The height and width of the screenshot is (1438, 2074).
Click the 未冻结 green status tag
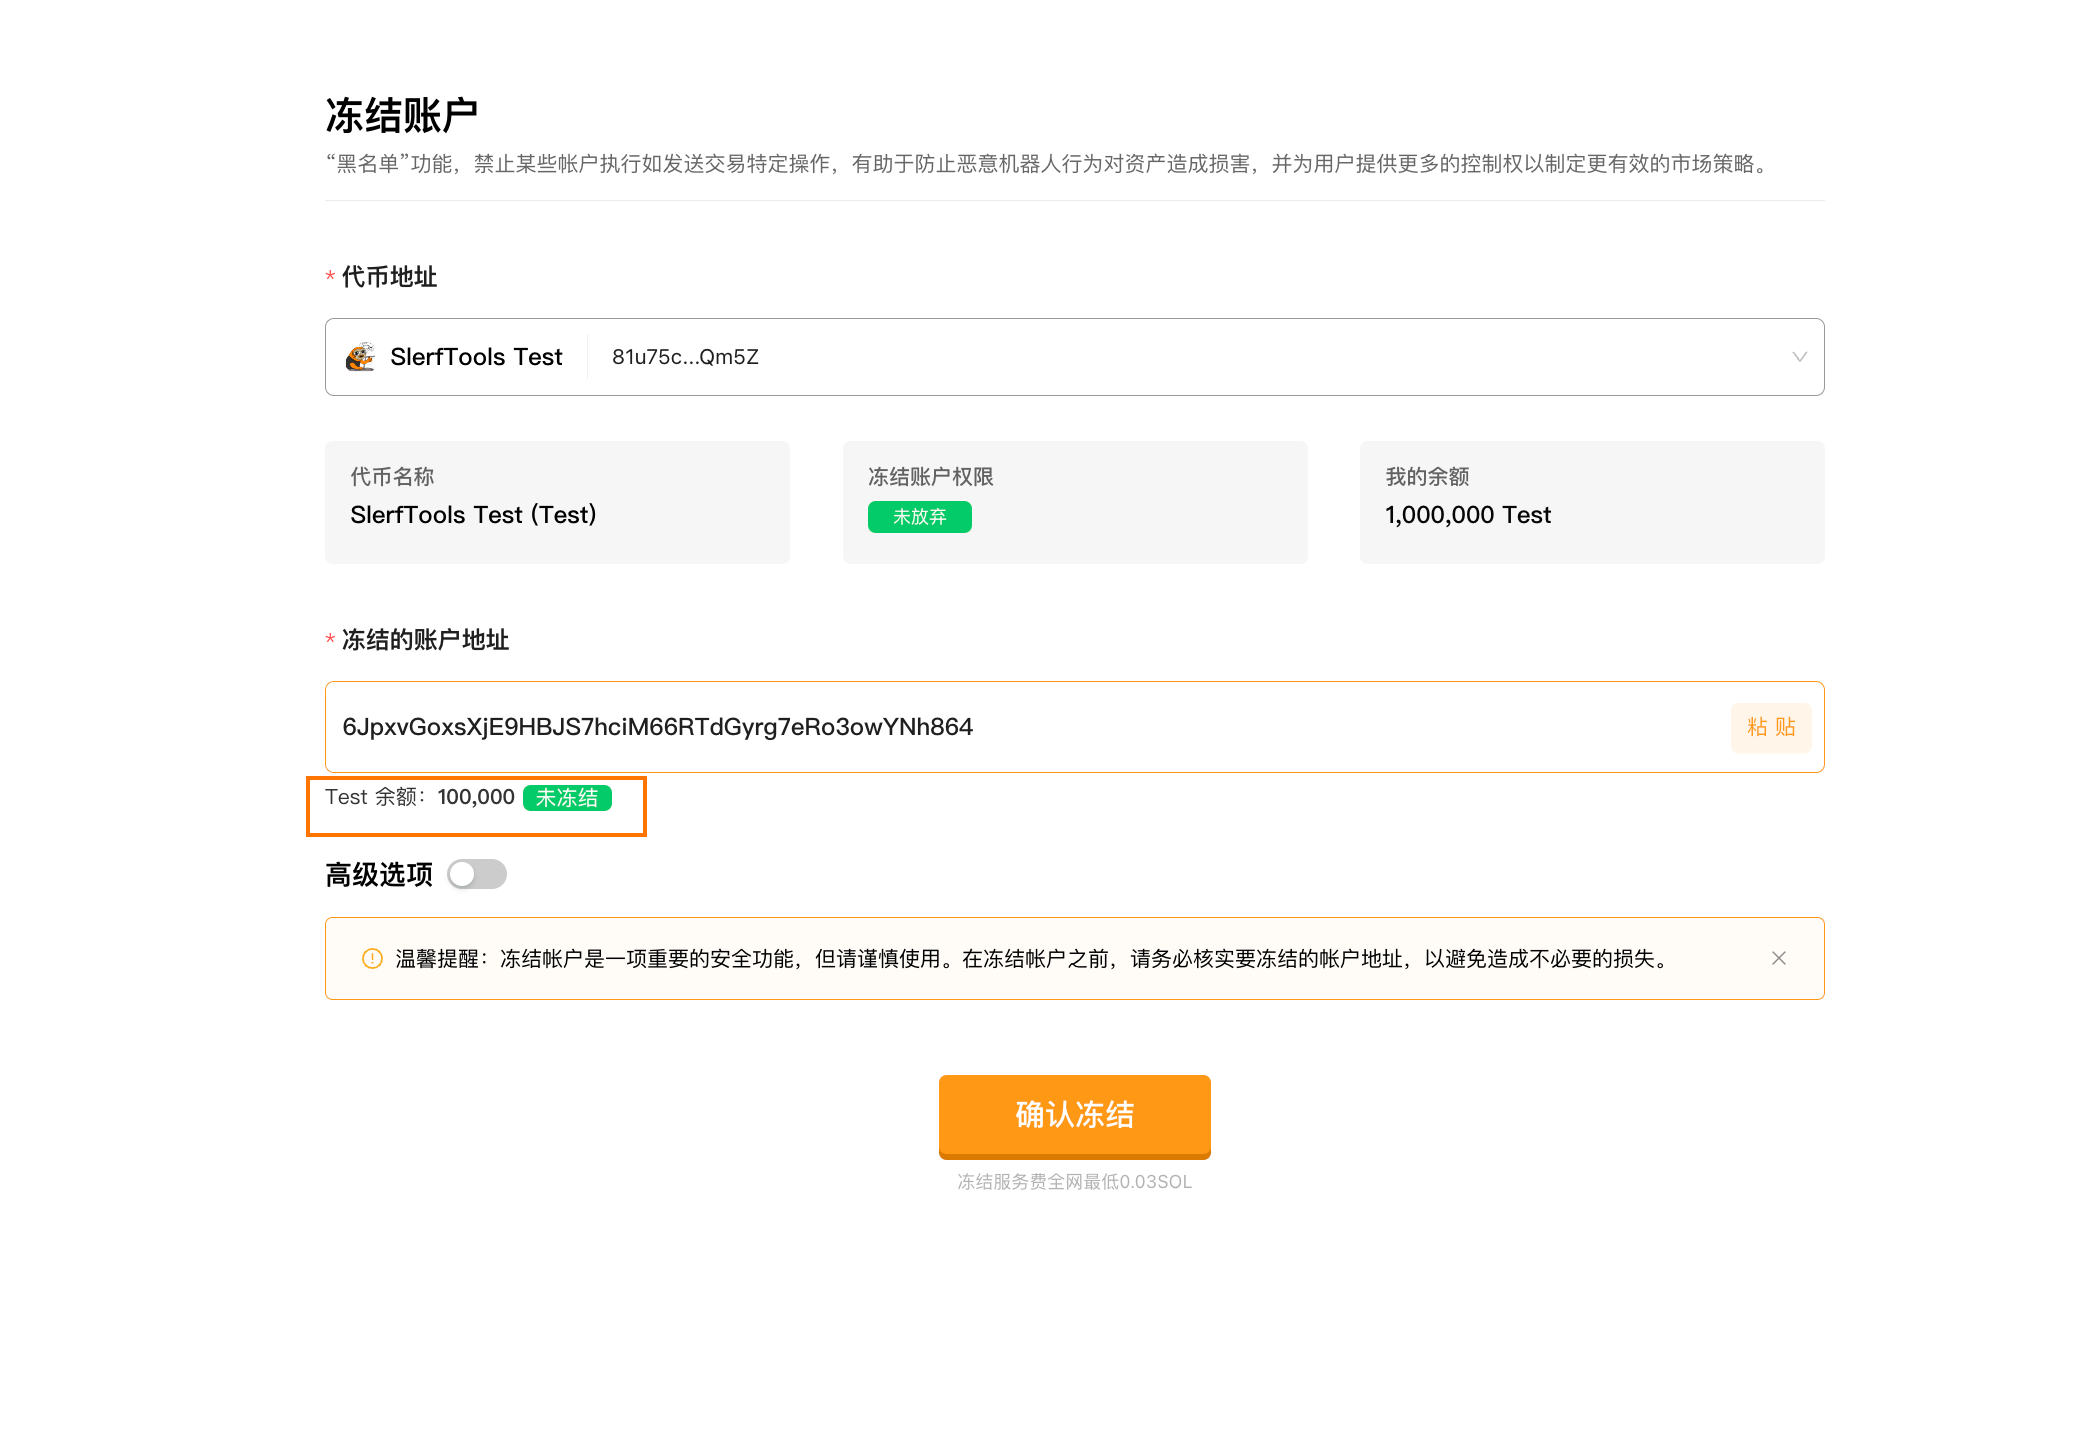click(x=567, y=798)
